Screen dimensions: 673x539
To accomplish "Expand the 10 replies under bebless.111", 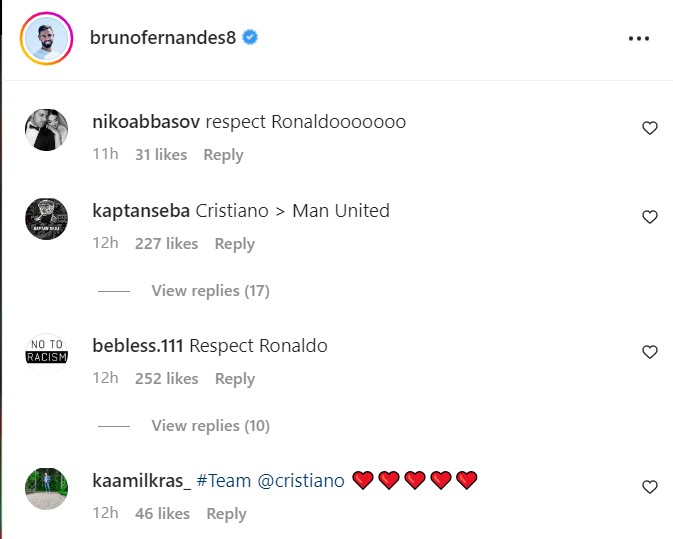I will pyautogui.click(x=210, y=426).
